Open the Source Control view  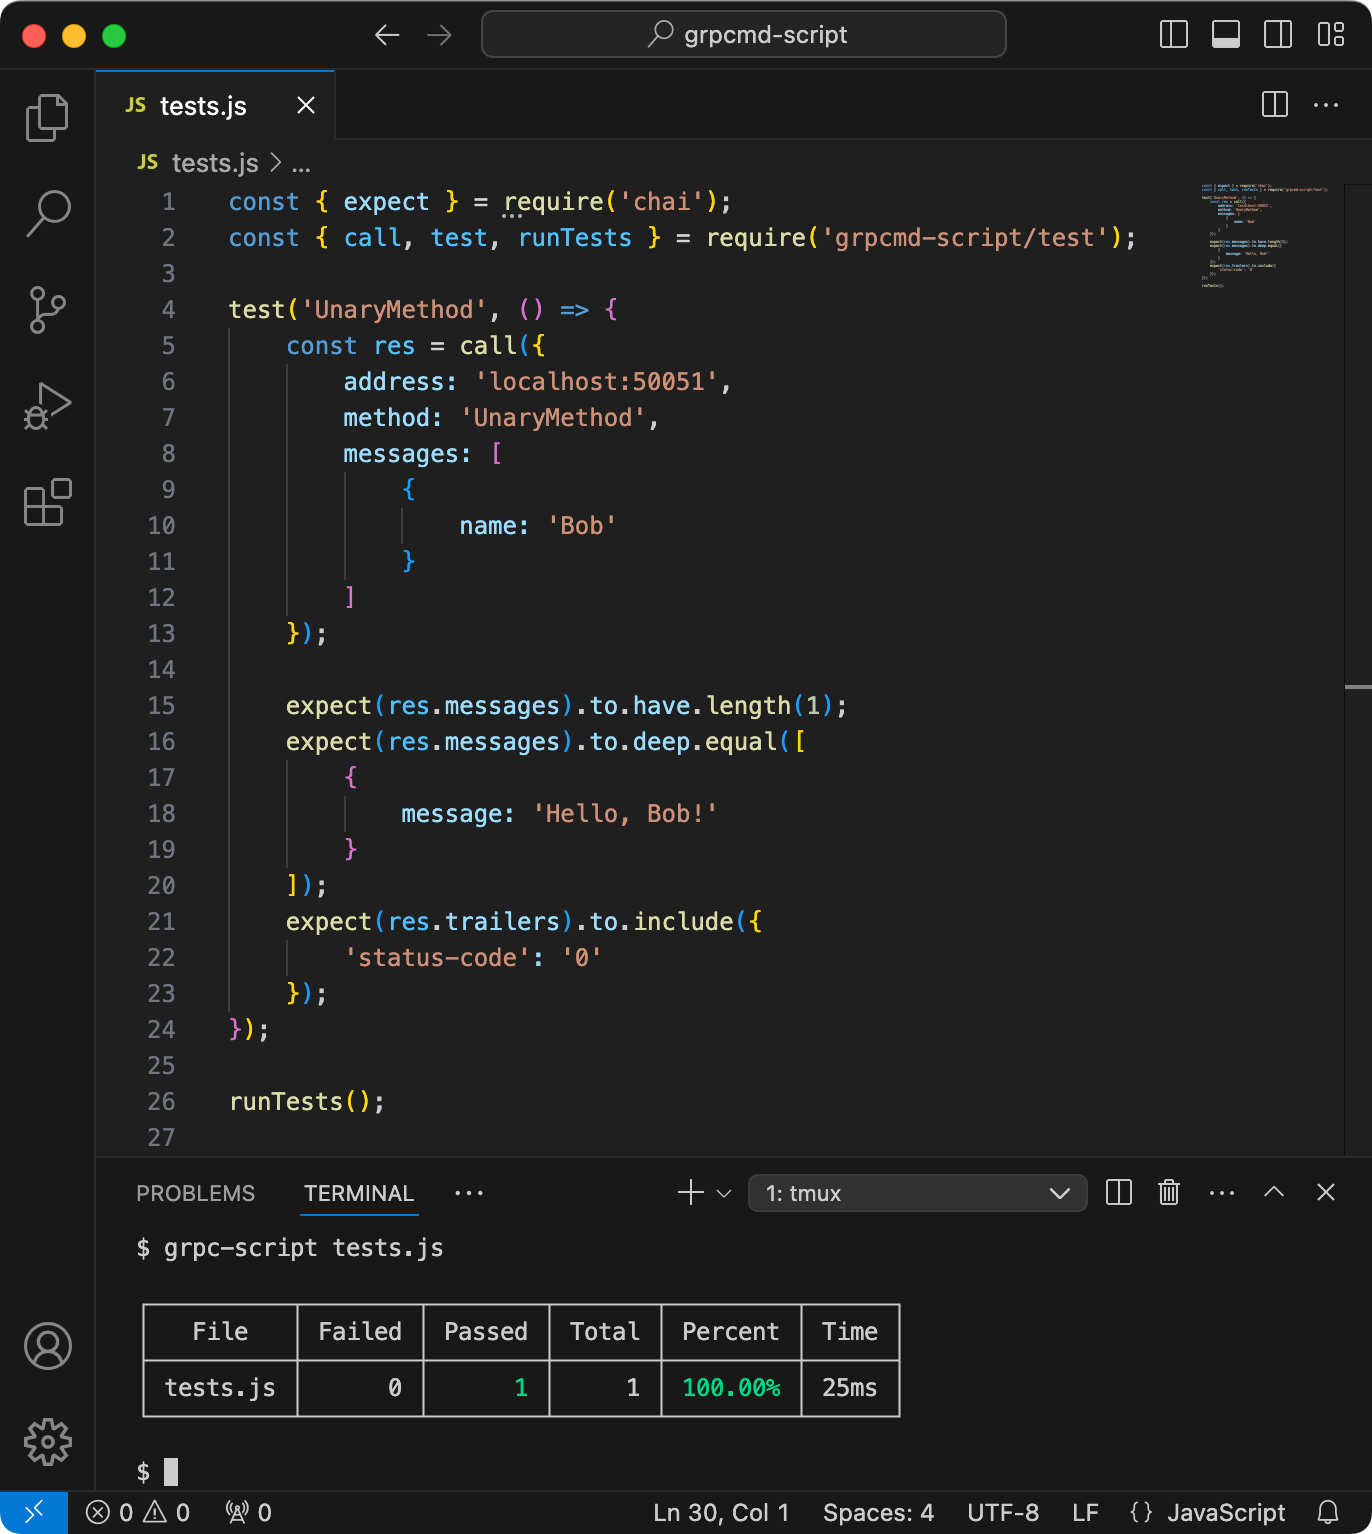click(x=47, y=310)
